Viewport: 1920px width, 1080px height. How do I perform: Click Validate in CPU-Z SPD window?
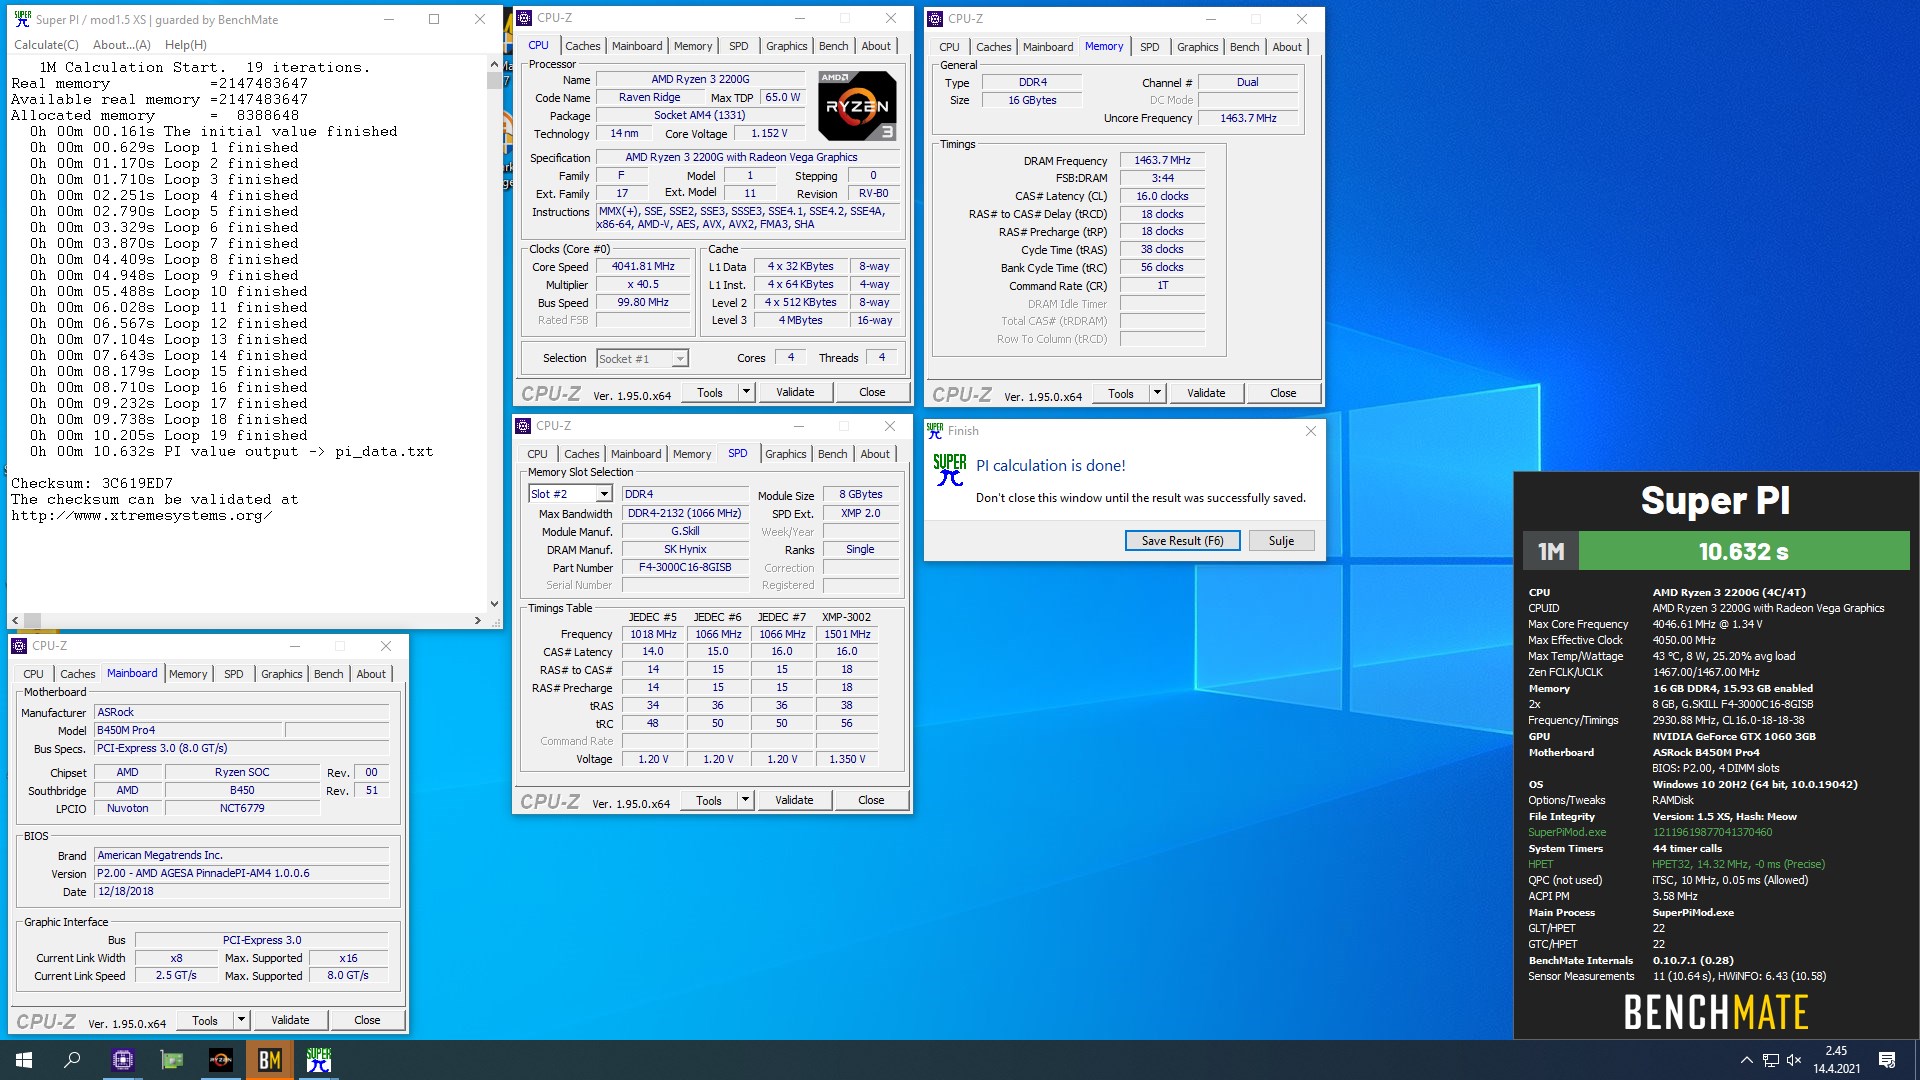point(794,800)
